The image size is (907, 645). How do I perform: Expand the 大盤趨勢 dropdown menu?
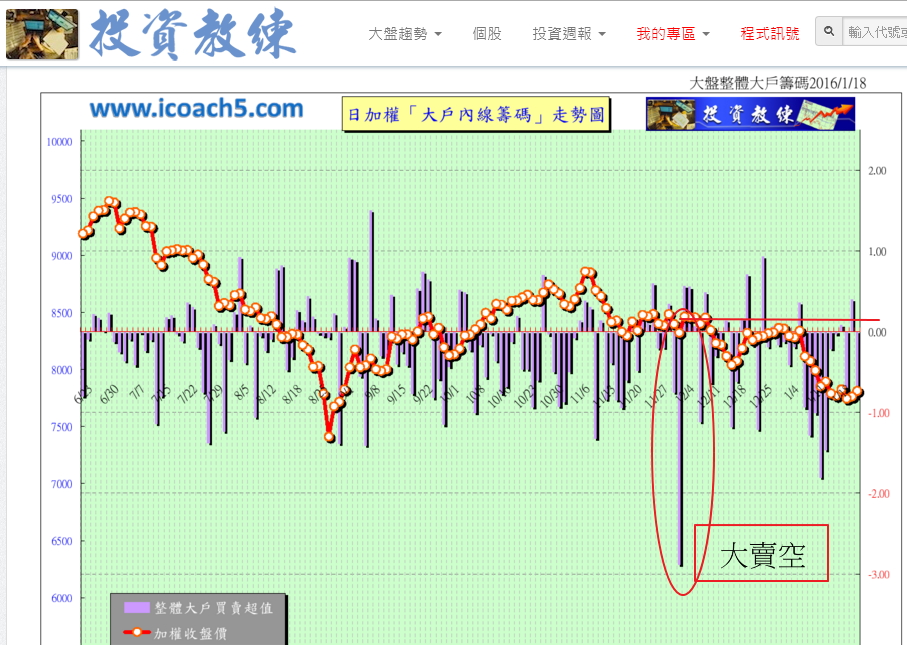click(x=405, y=33)
